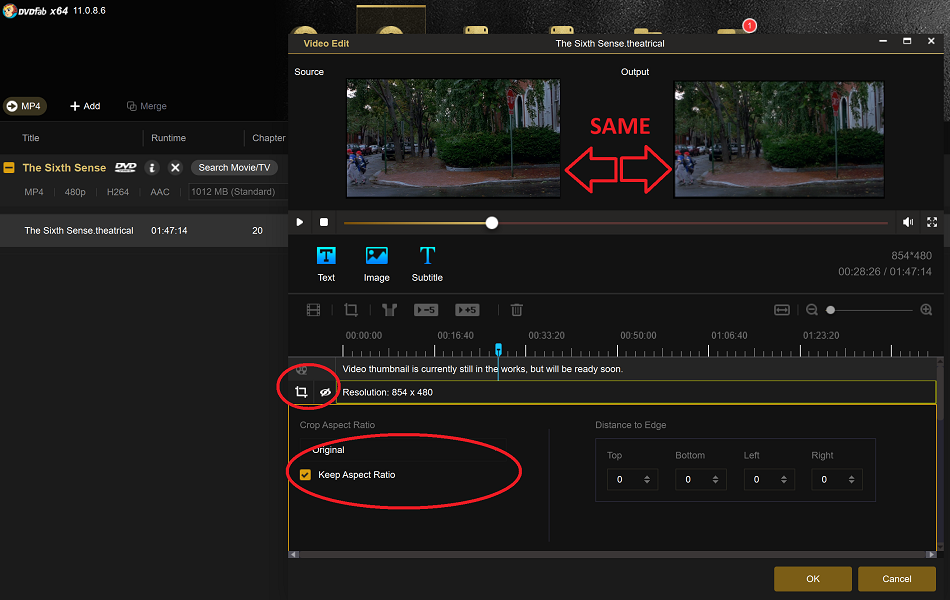Add a Text overlay
The image size is (950, 600).
326,264
